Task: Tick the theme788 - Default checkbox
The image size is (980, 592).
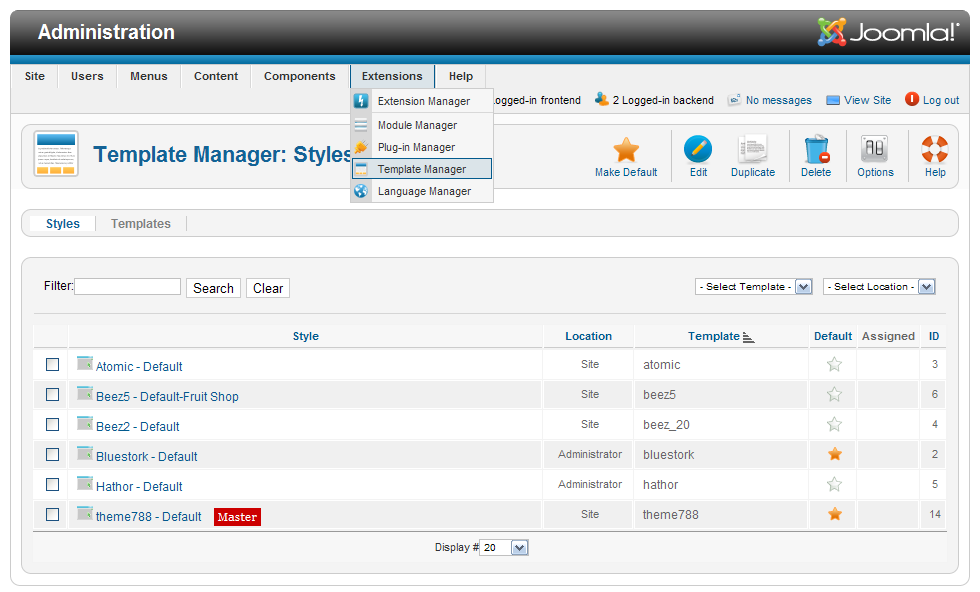Action: click(x=53, y=515)
